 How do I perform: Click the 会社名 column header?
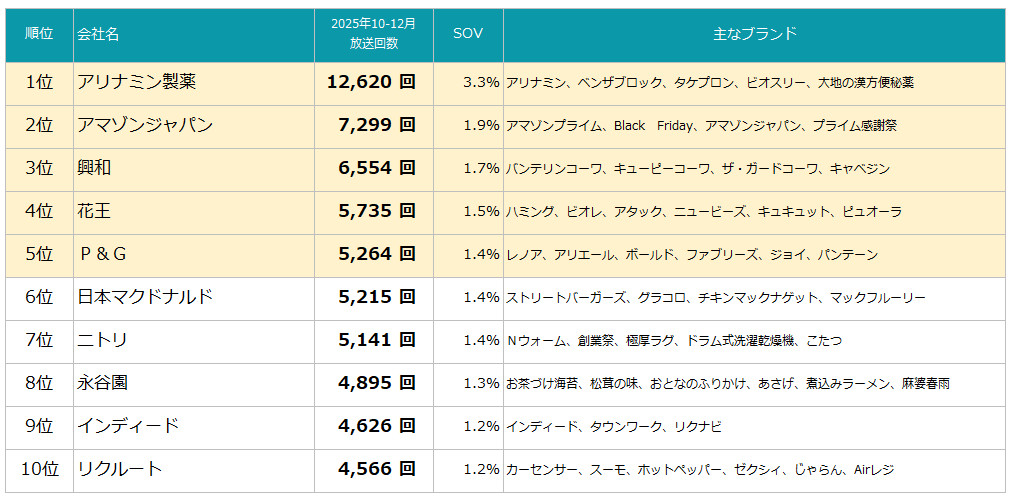coord(98,34)
